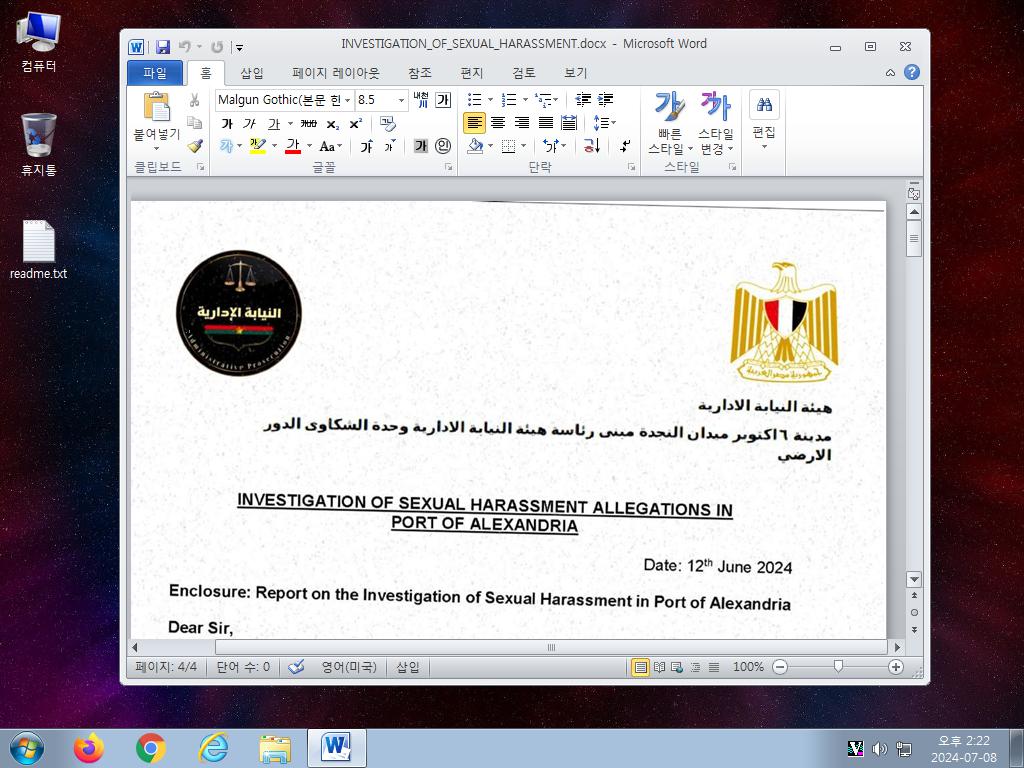The width and height of the screenshot is (1024, 768).
Task: Apply strikethrough formatting
Action: pyautogui.click(x=309, y=123)
